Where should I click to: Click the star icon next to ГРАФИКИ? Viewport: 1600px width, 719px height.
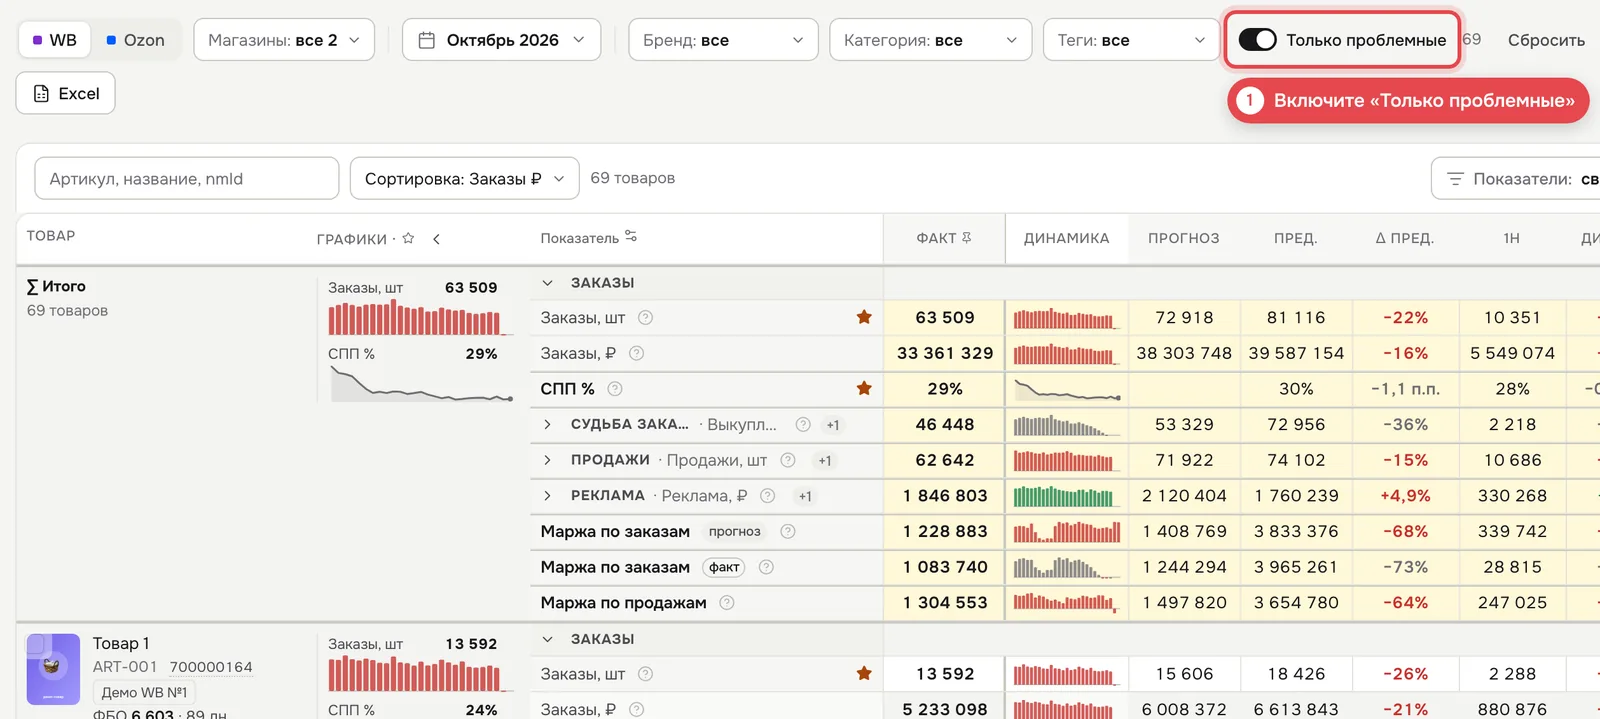click(408, 238)
